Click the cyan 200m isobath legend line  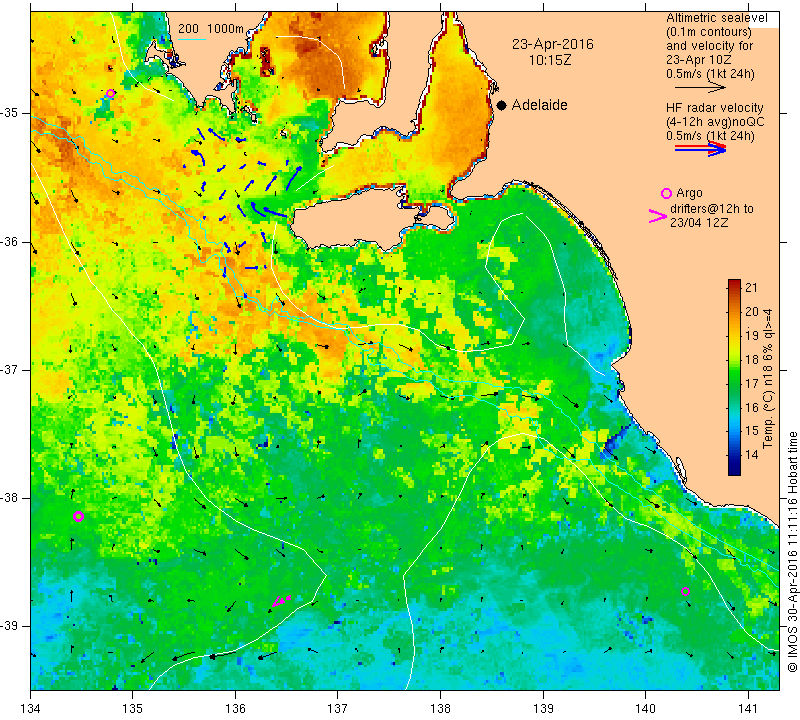(191, 39)
